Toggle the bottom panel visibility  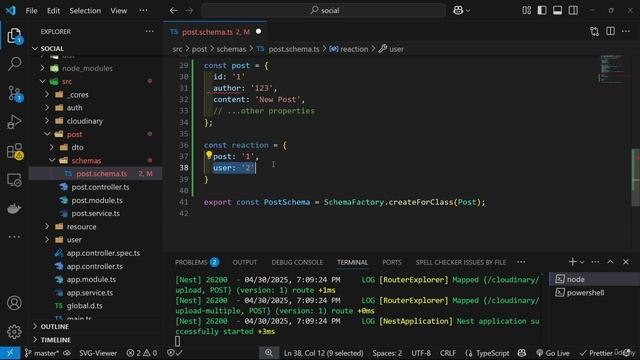558,11
